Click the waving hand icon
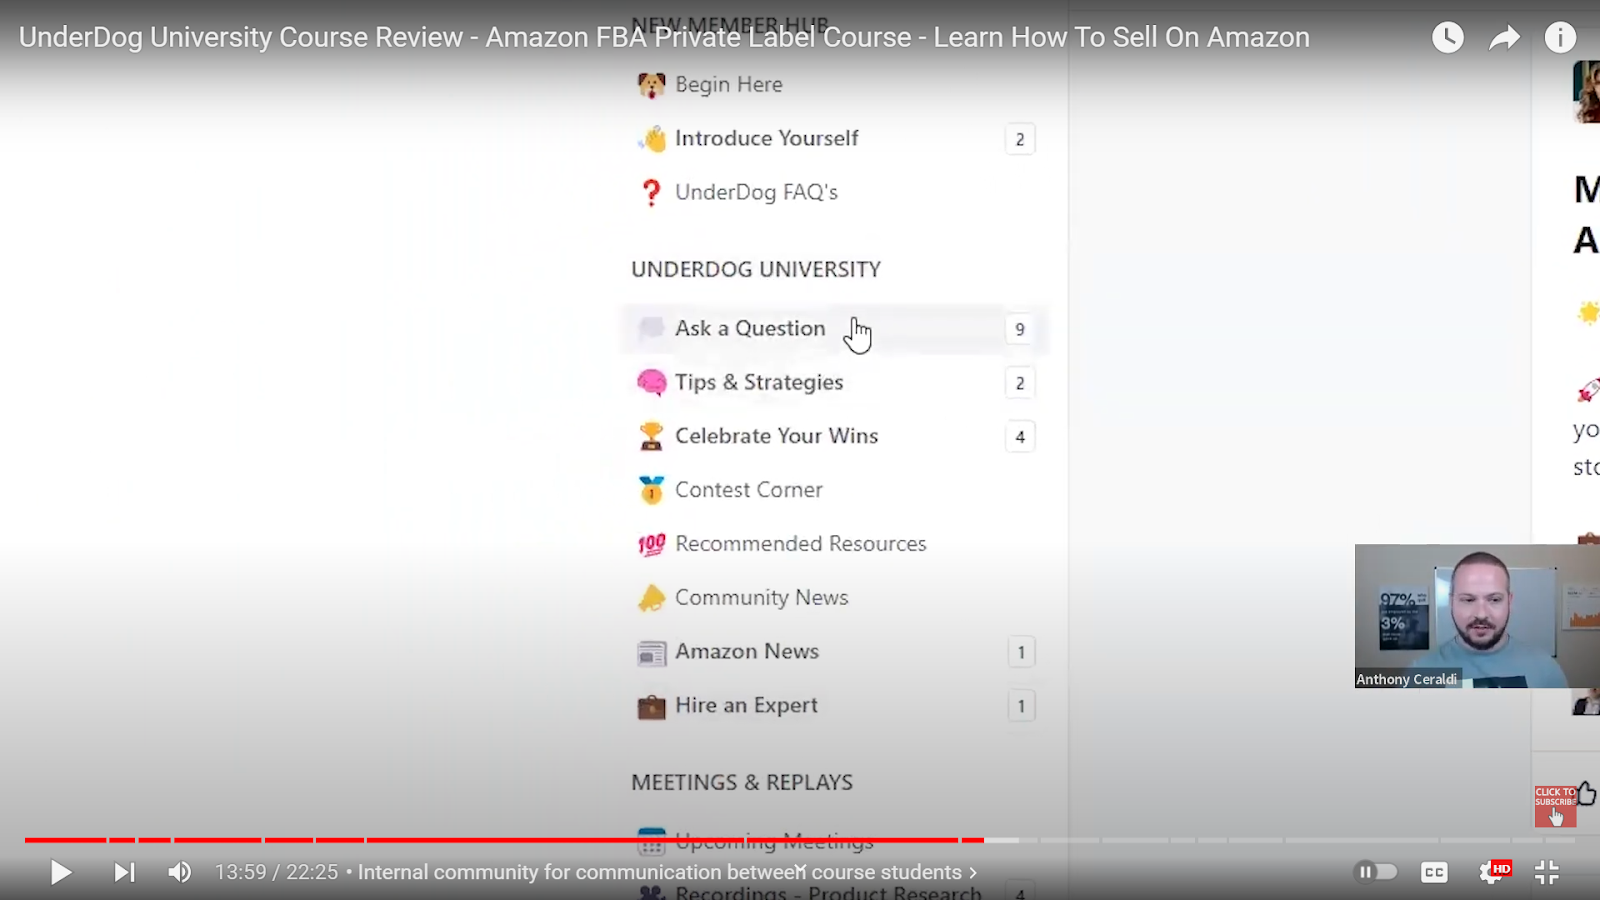The height and width of the screenshot is (900, 1600). [651, 139]
